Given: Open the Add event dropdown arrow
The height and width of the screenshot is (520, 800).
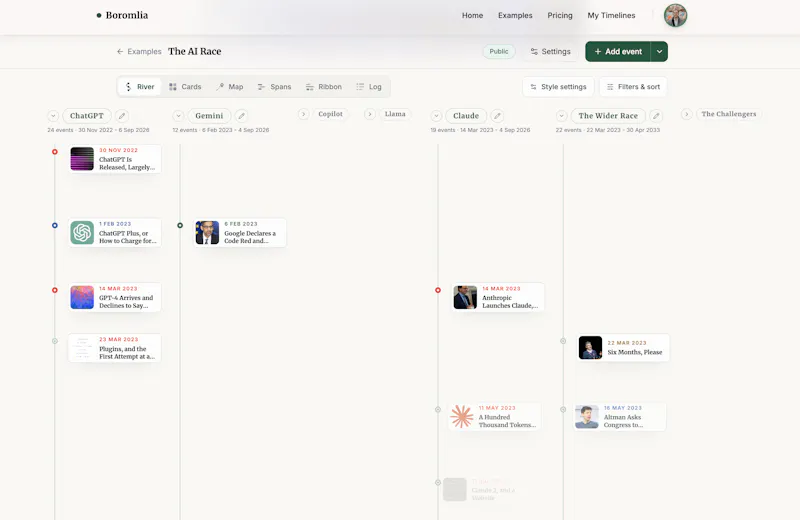Looking at the screenshot, I should point(659,52).
